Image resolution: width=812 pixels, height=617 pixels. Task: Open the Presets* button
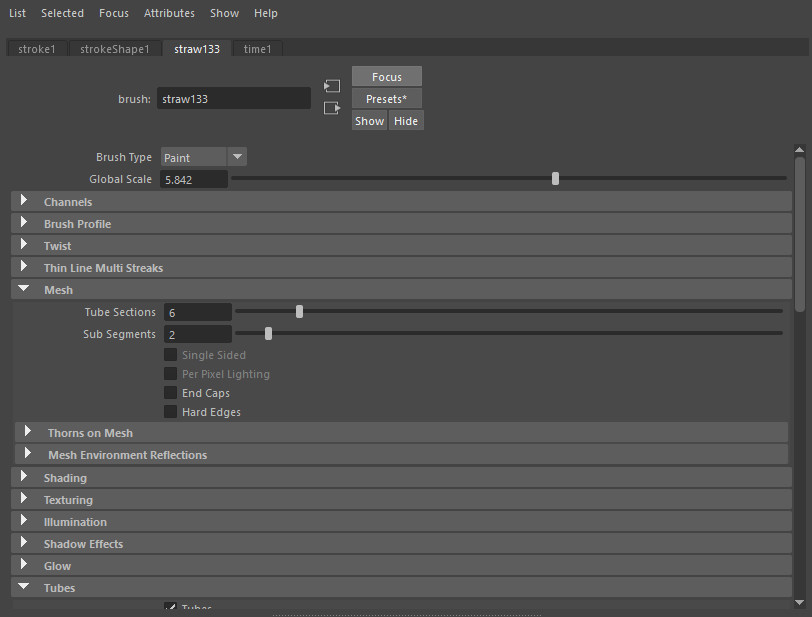[x=387, y=98]
